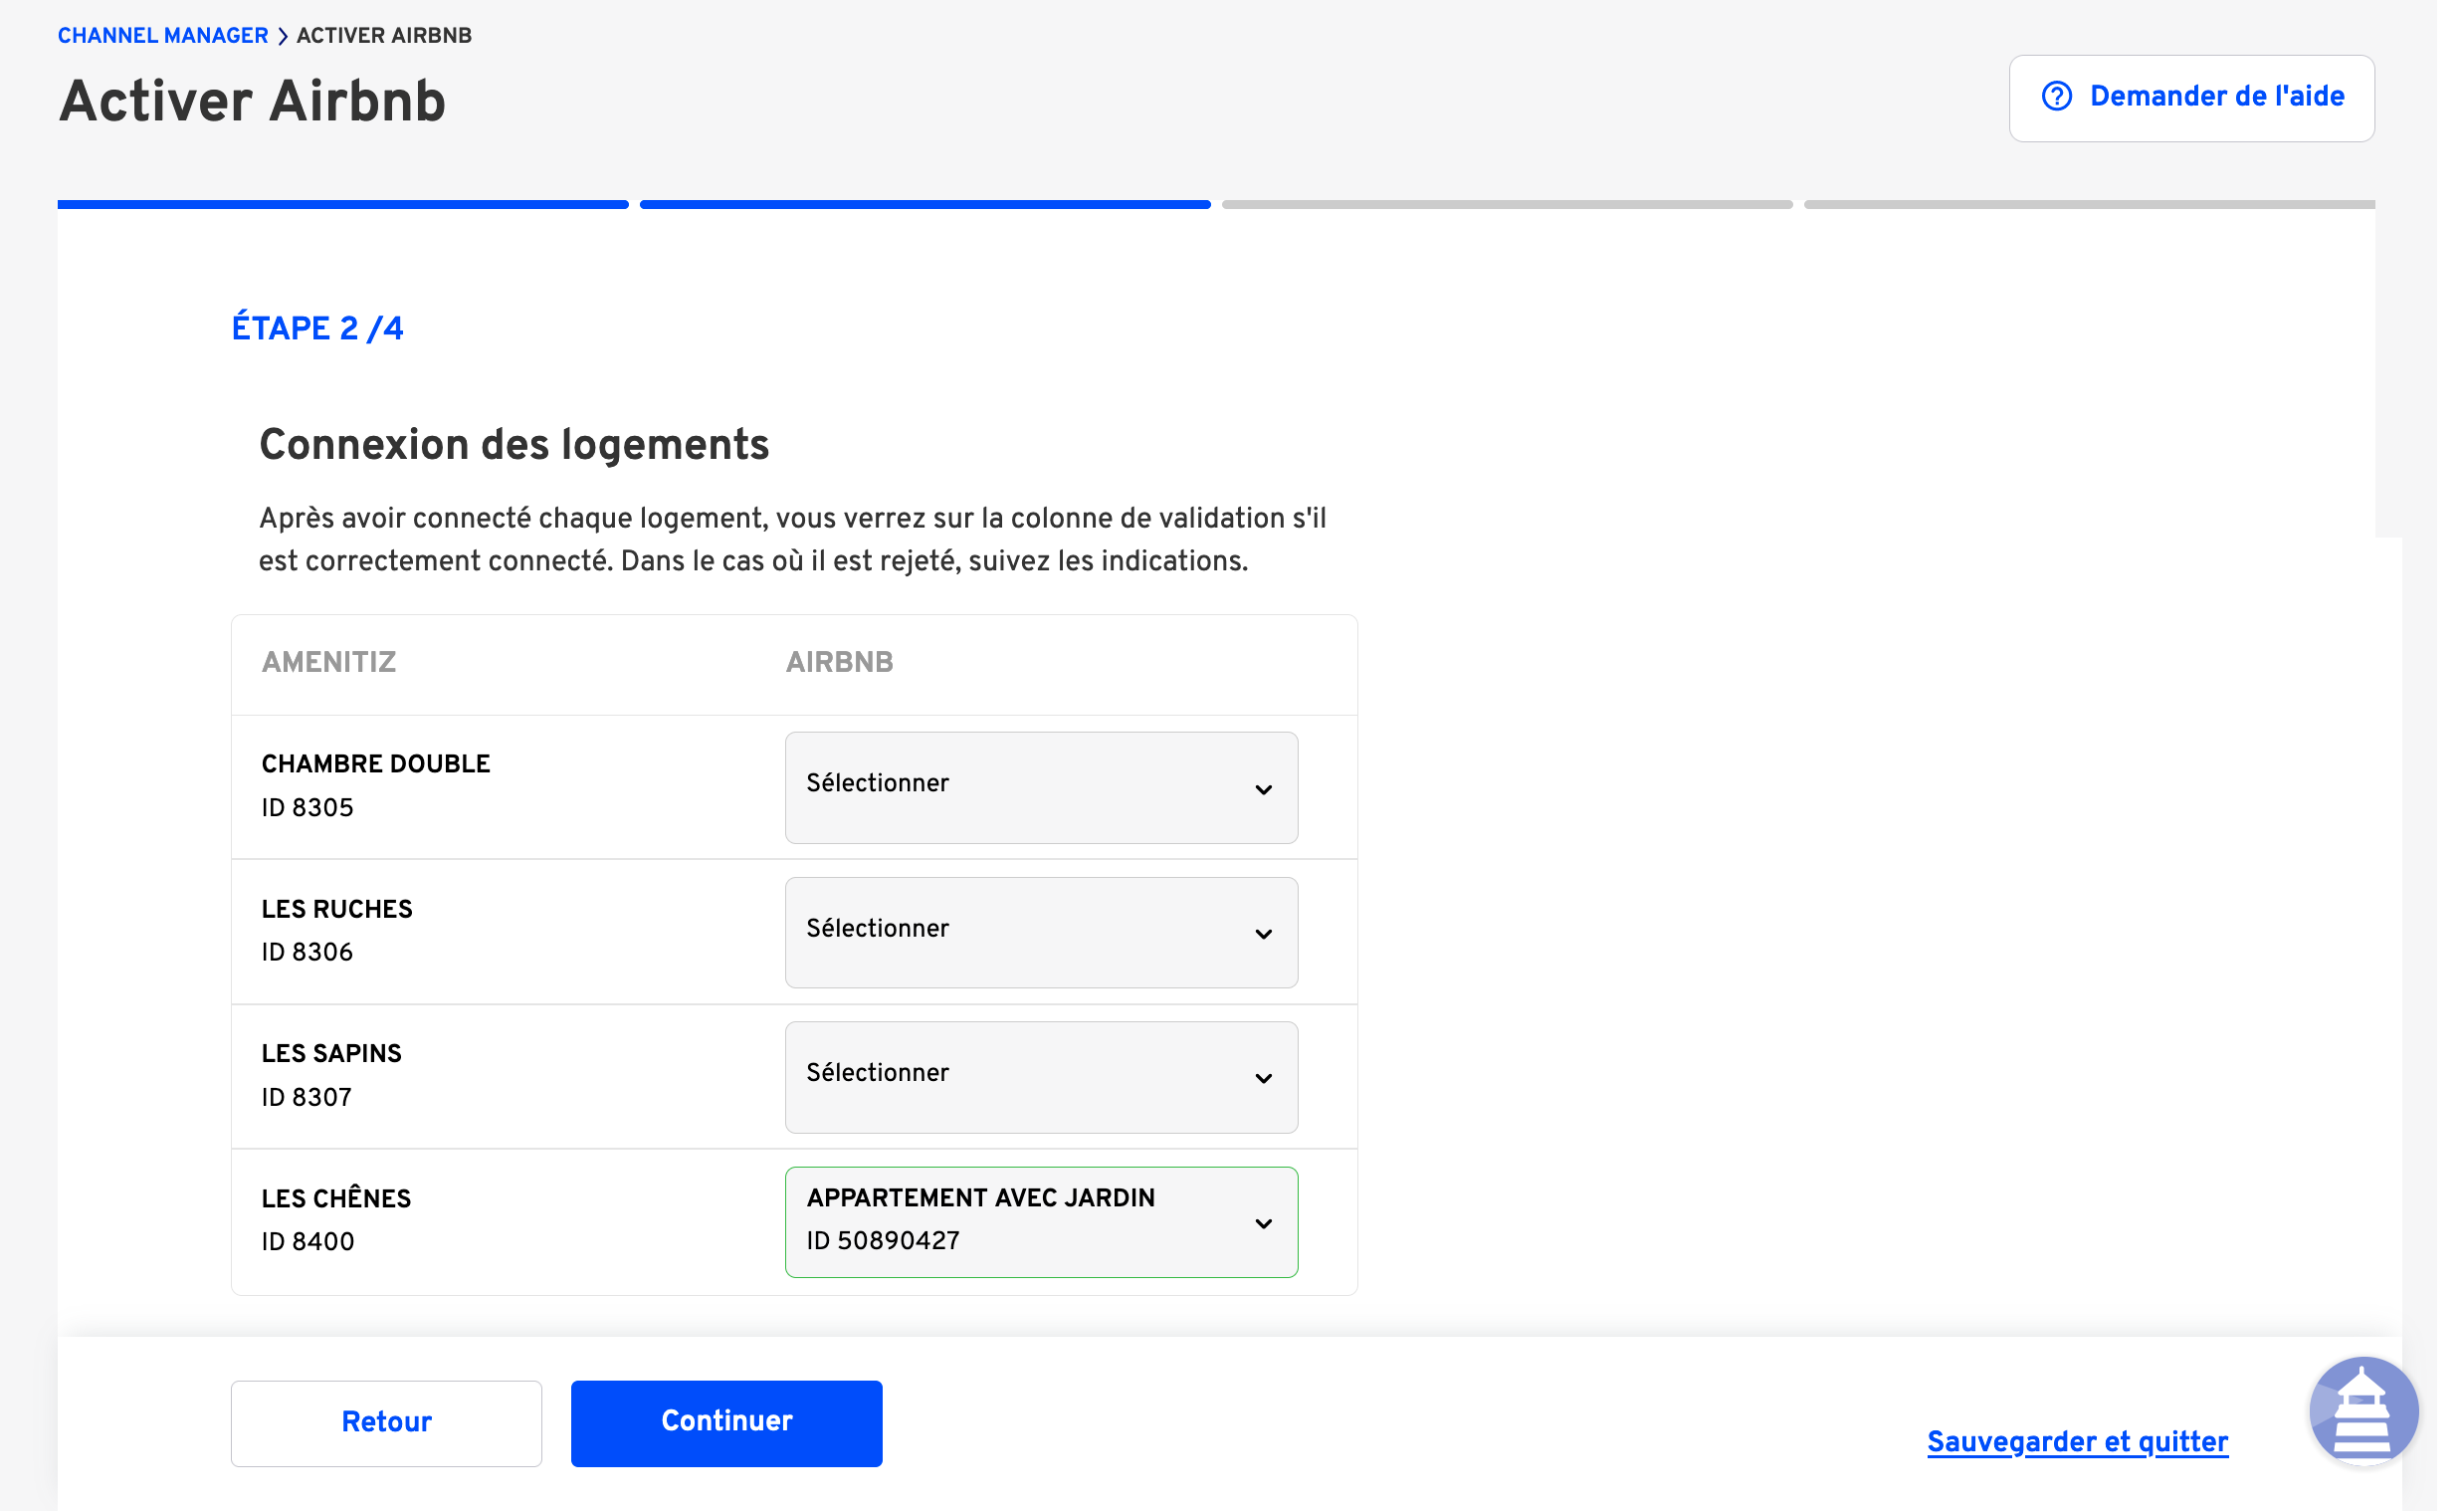The height and width of the screenshot is (1511, 2464).
Task: Click the LES CHÊNES listing name
Action: 336,1197
